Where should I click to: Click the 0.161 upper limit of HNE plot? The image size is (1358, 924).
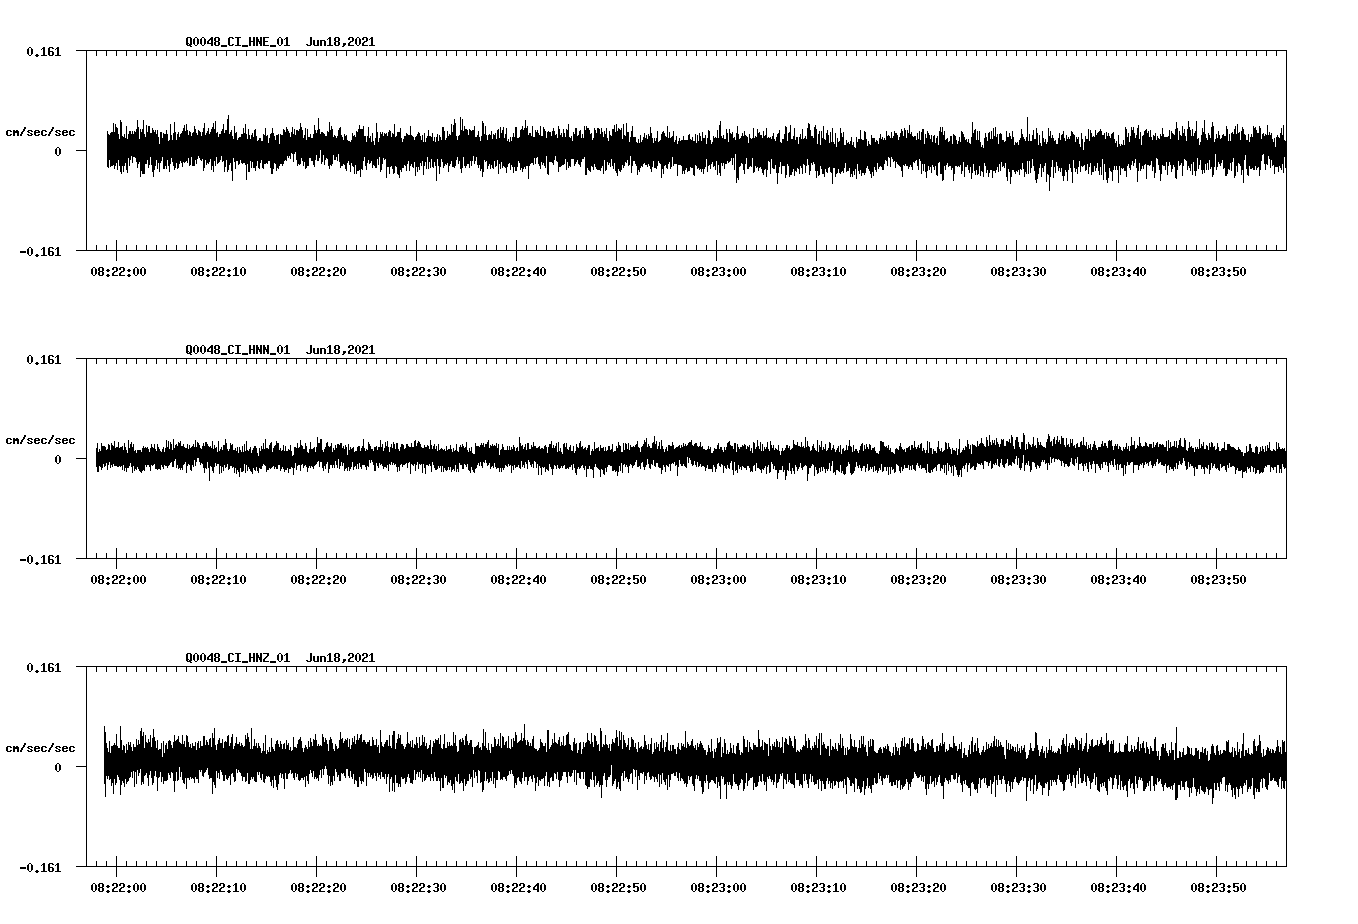43,51
